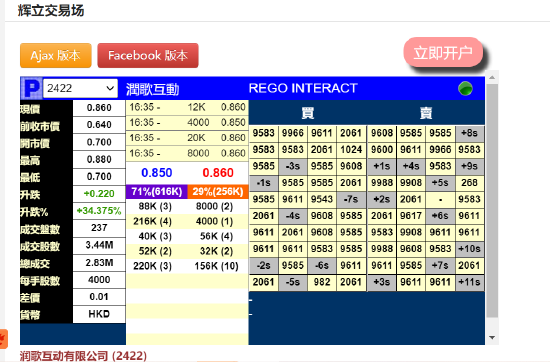The image size is (550, 362).
Task: Open the 2422 stock code dropdown
Action: (80, 88)
